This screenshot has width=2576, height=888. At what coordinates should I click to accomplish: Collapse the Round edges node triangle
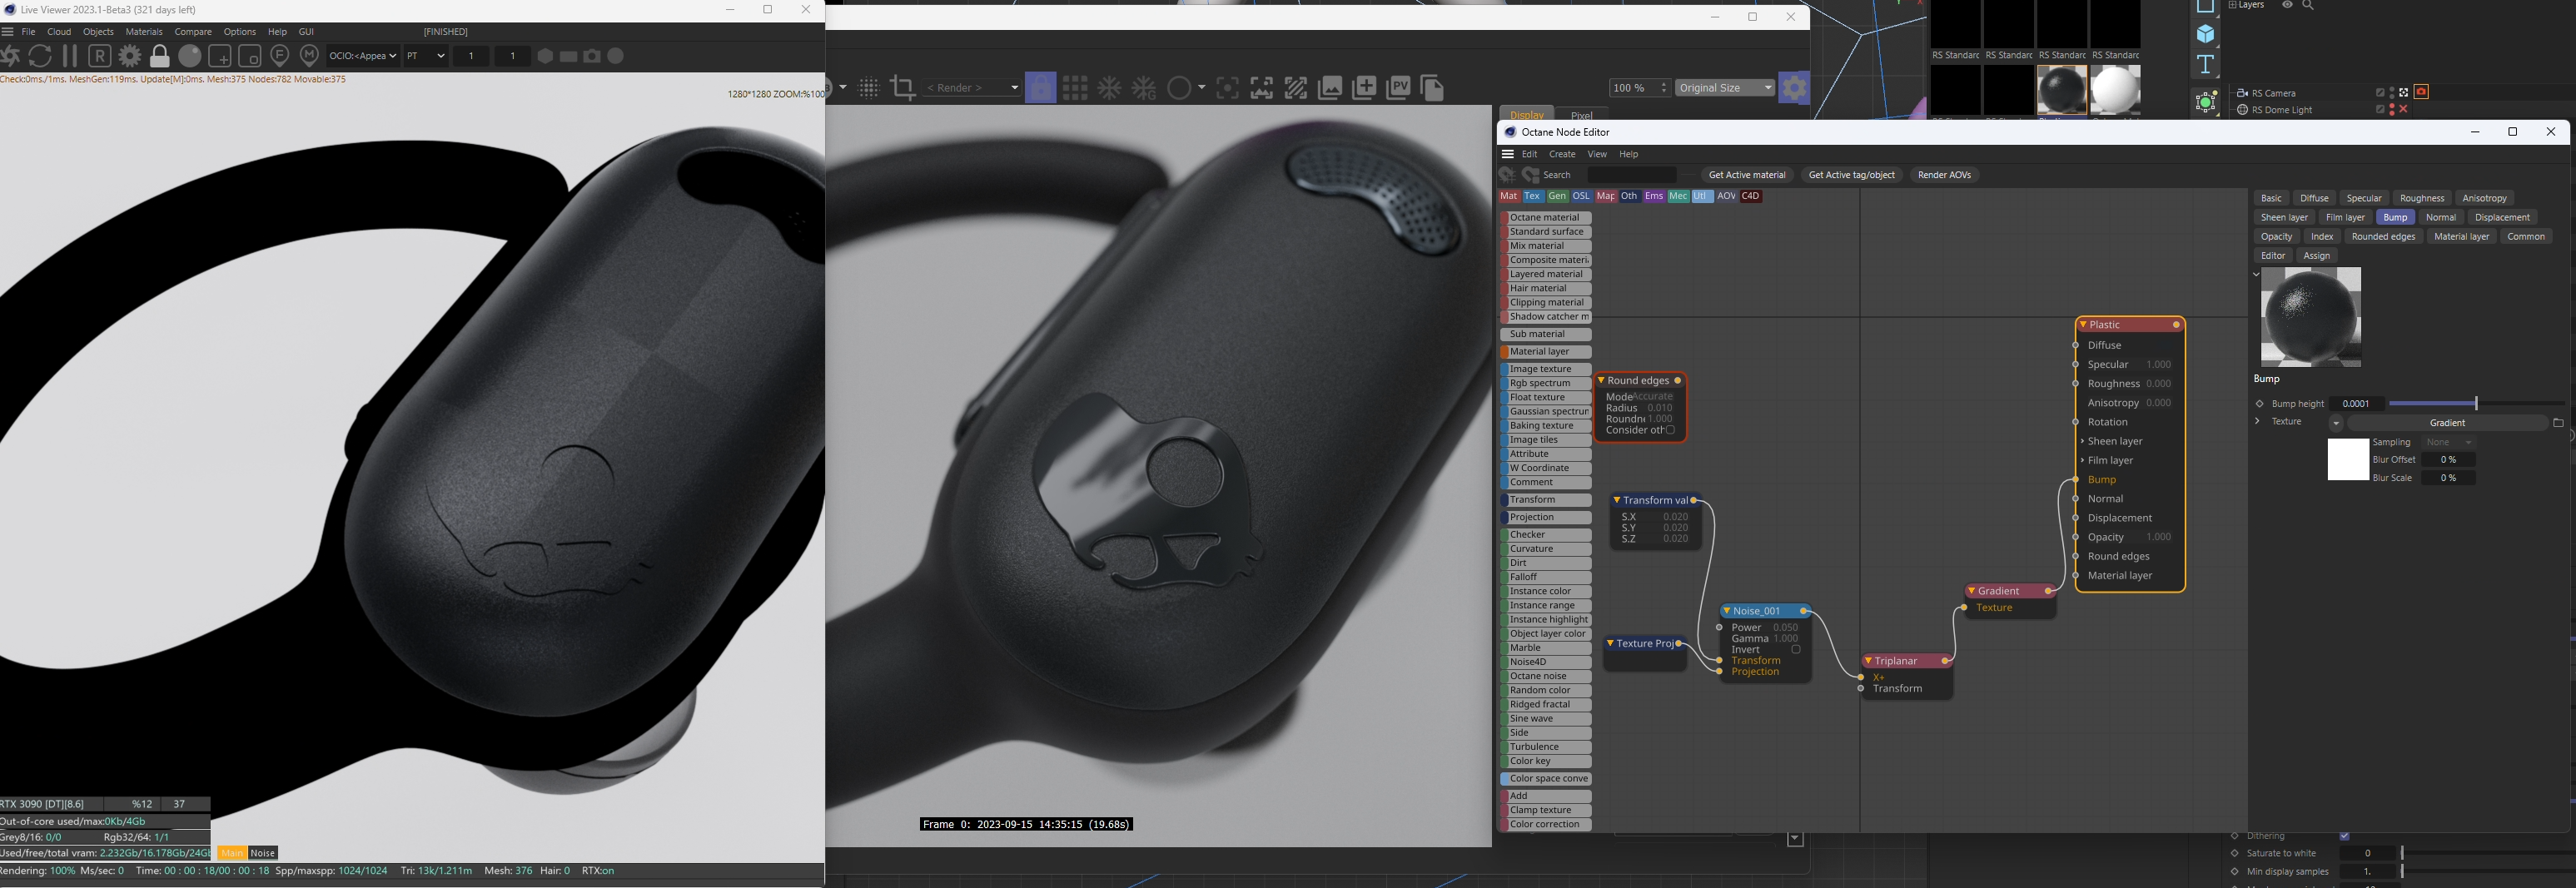coord(1601,380)
